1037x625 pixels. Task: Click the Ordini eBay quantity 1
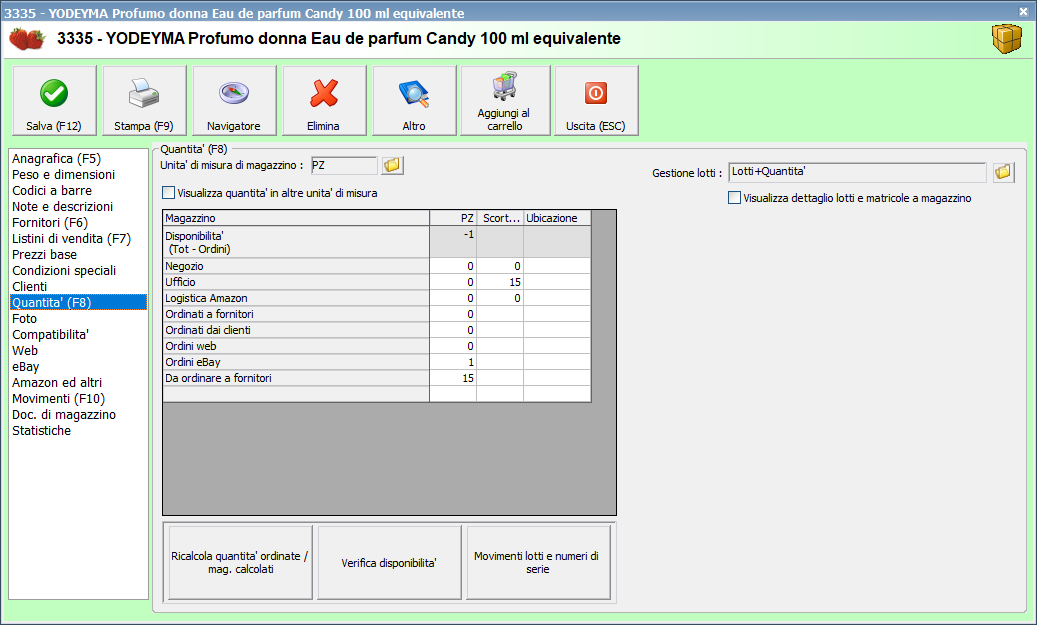pos(453,362)
